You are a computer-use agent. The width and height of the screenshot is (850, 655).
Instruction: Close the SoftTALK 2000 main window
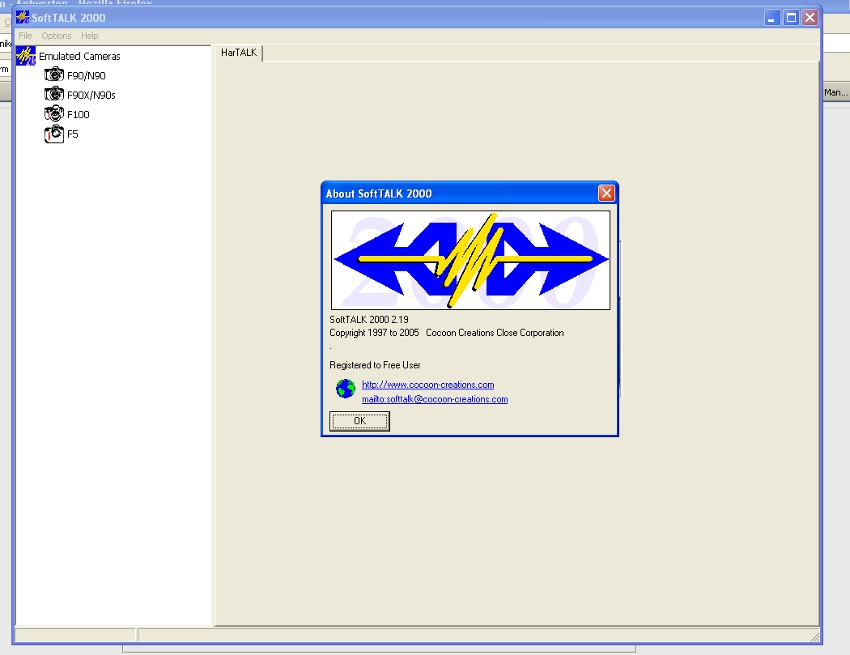[x=810, y=17]
